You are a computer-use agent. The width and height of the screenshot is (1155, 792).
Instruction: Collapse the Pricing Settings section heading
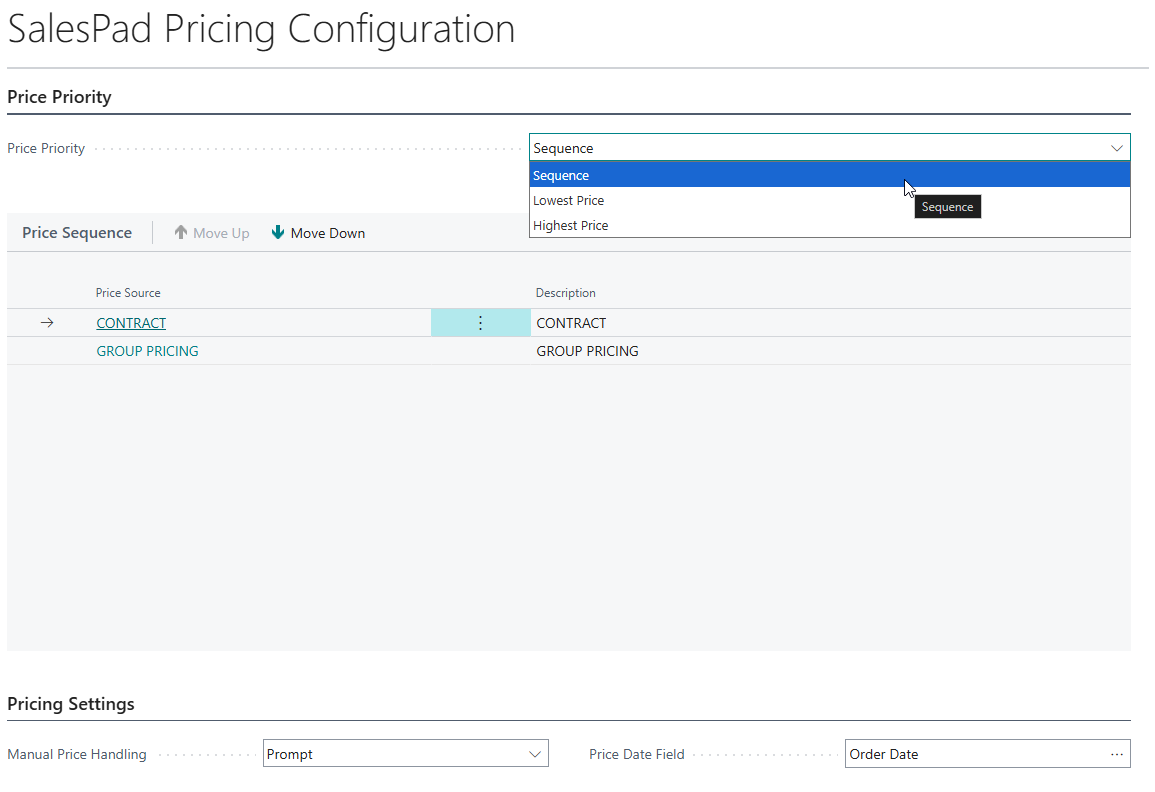click(71, 704)
